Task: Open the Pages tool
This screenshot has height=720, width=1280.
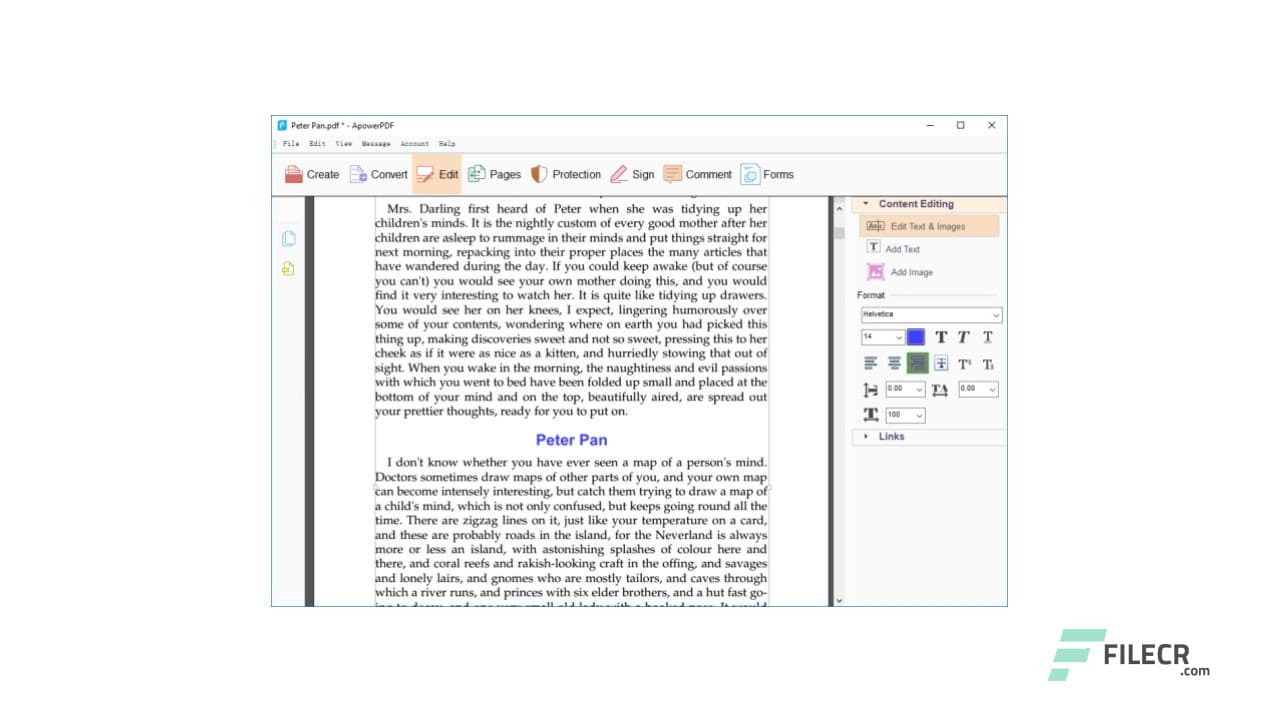Action: 495,174
